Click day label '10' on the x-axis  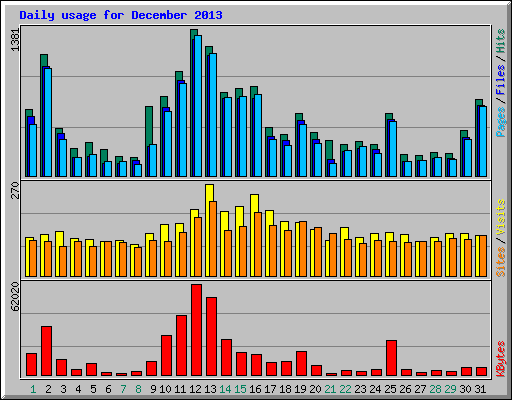pyautogui.click(x=165, y=389)
